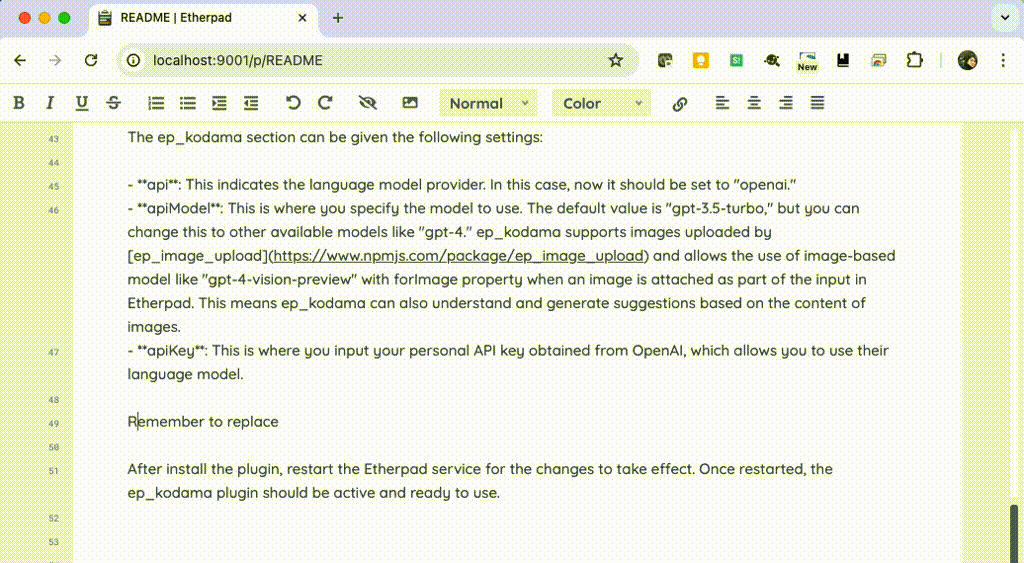The width and height of the screenshot is (1024, 563).
Task: Click the text "**apiKey**"
Action: [172, 351]
